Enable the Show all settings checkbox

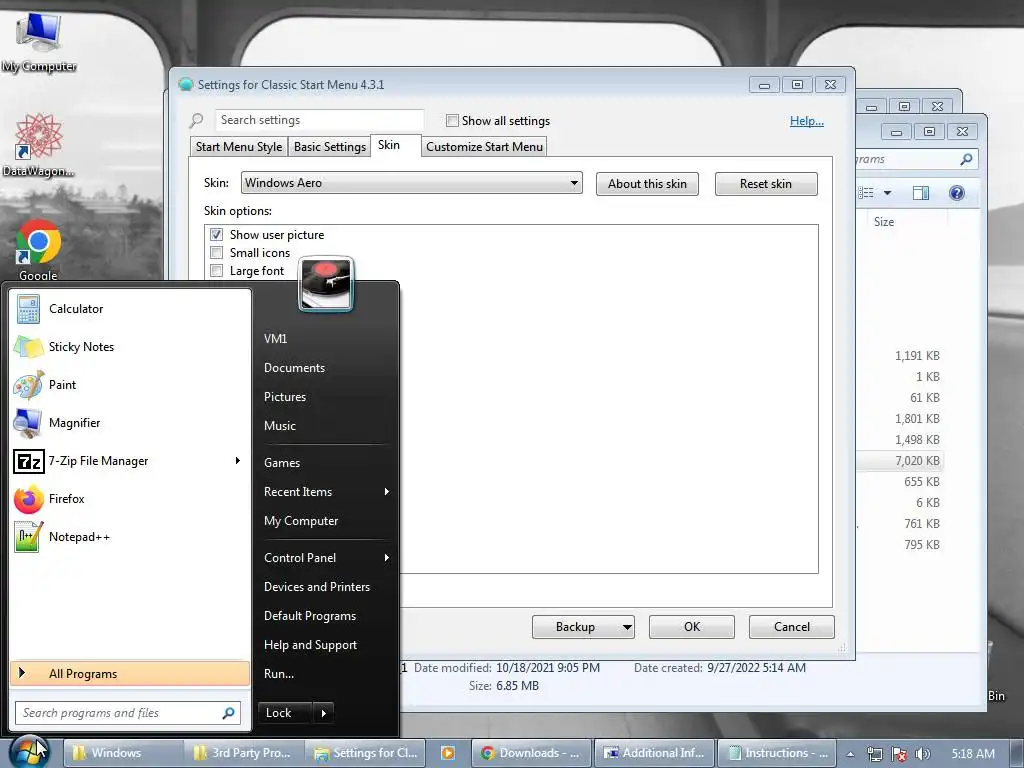tap(452, 120)
